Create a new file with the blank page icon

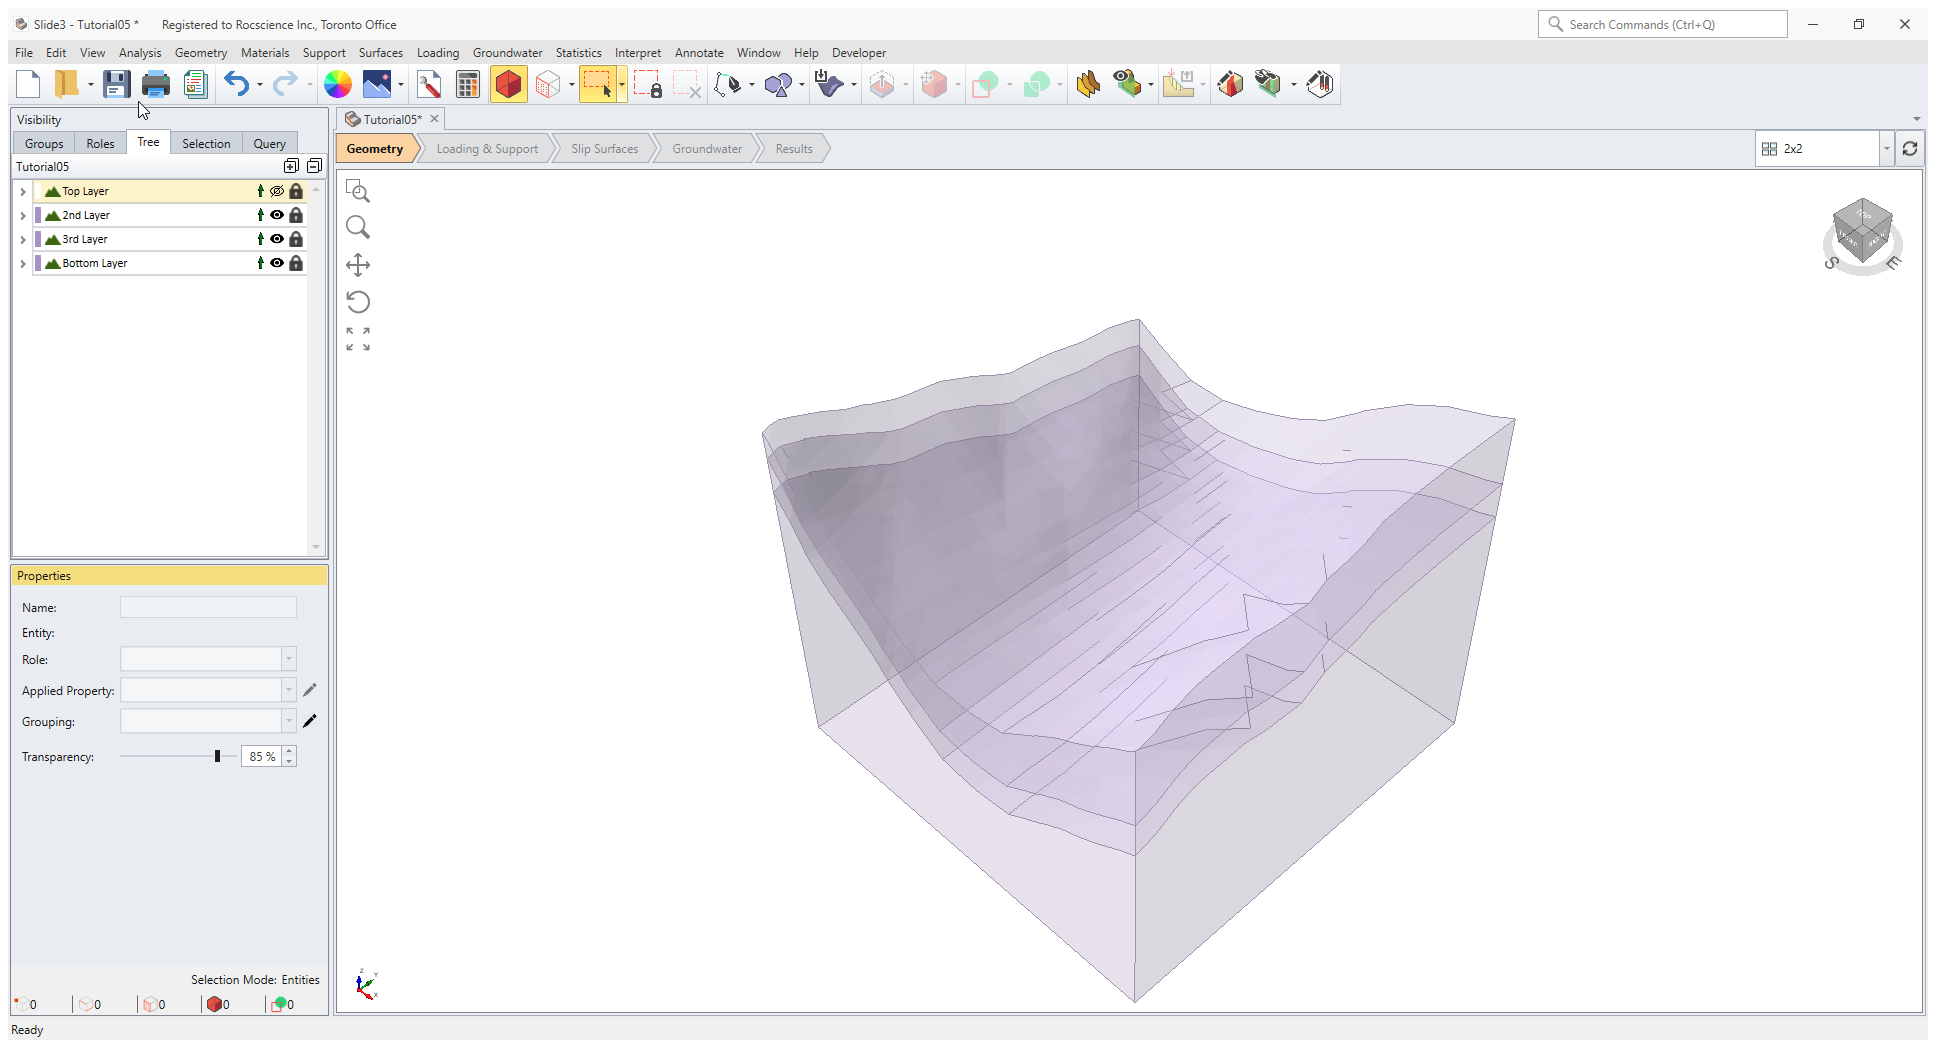pos(28,85)
